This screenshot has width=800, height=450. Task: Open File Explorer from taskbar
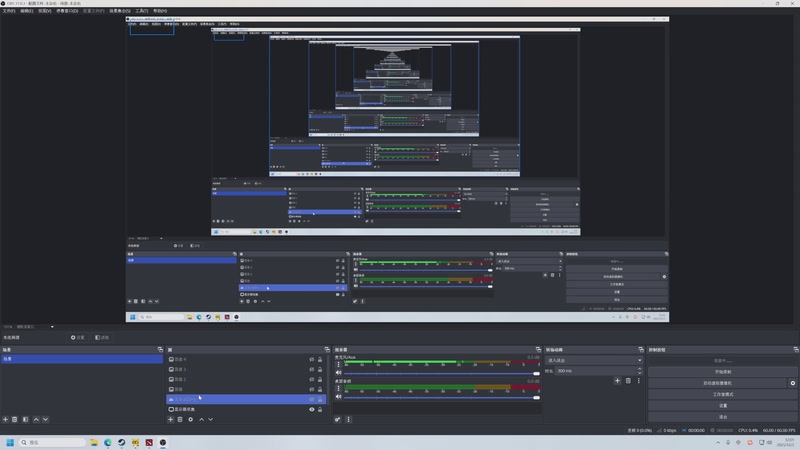94,442
